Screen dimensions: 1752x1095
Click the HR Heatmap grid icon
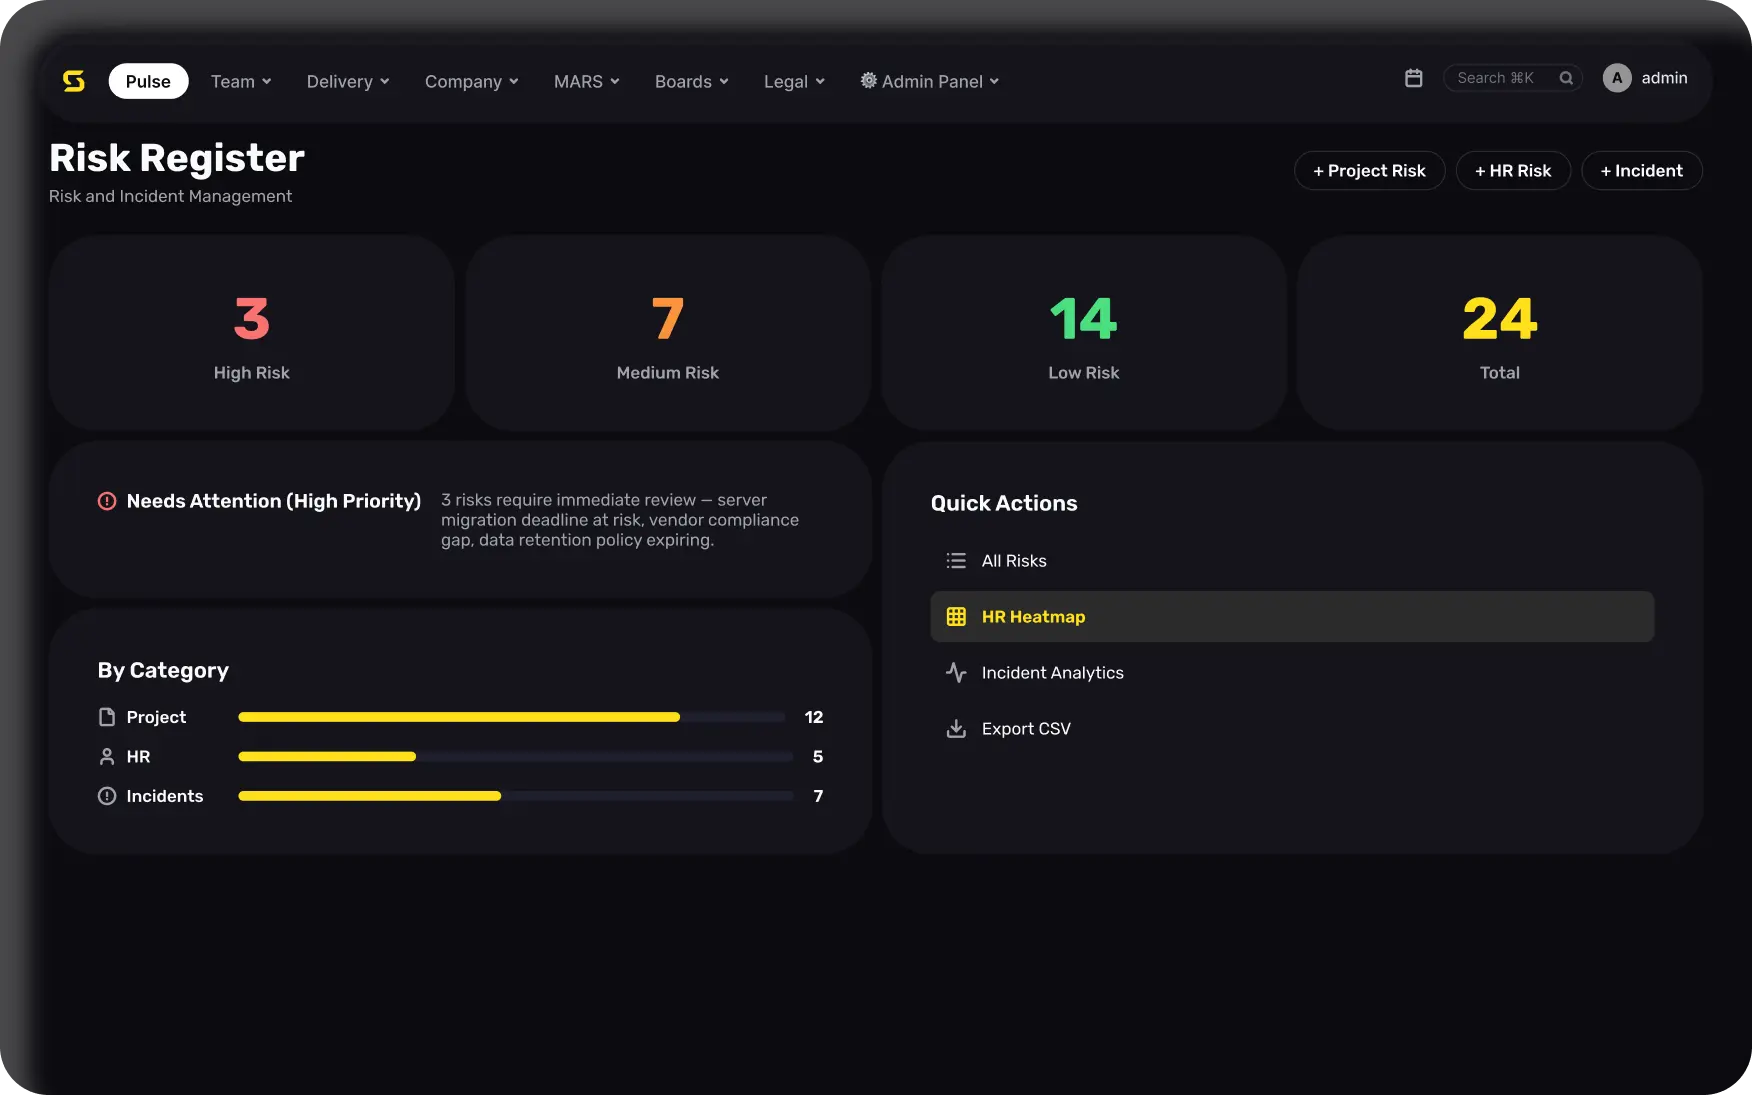pos(956,617)
